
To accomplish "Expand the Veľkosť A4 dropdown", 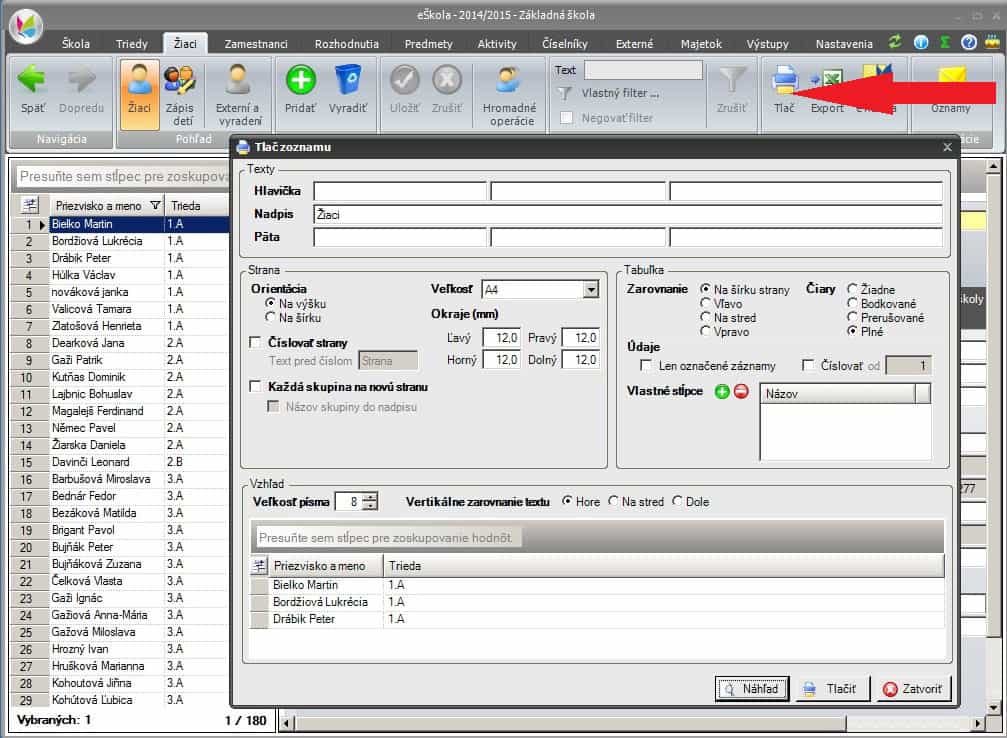I will pyautogui.click(x=591, y=289).
